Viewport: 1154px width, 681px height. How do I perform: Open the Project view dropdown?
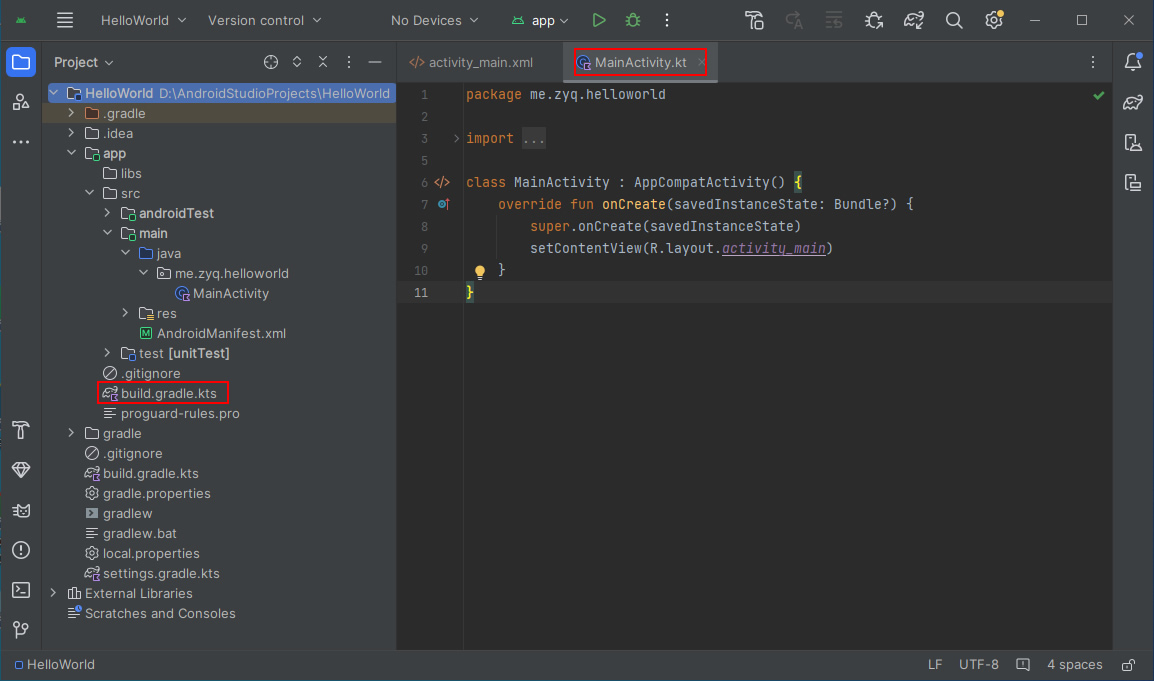pyautogui.click(x=84, y=62)
